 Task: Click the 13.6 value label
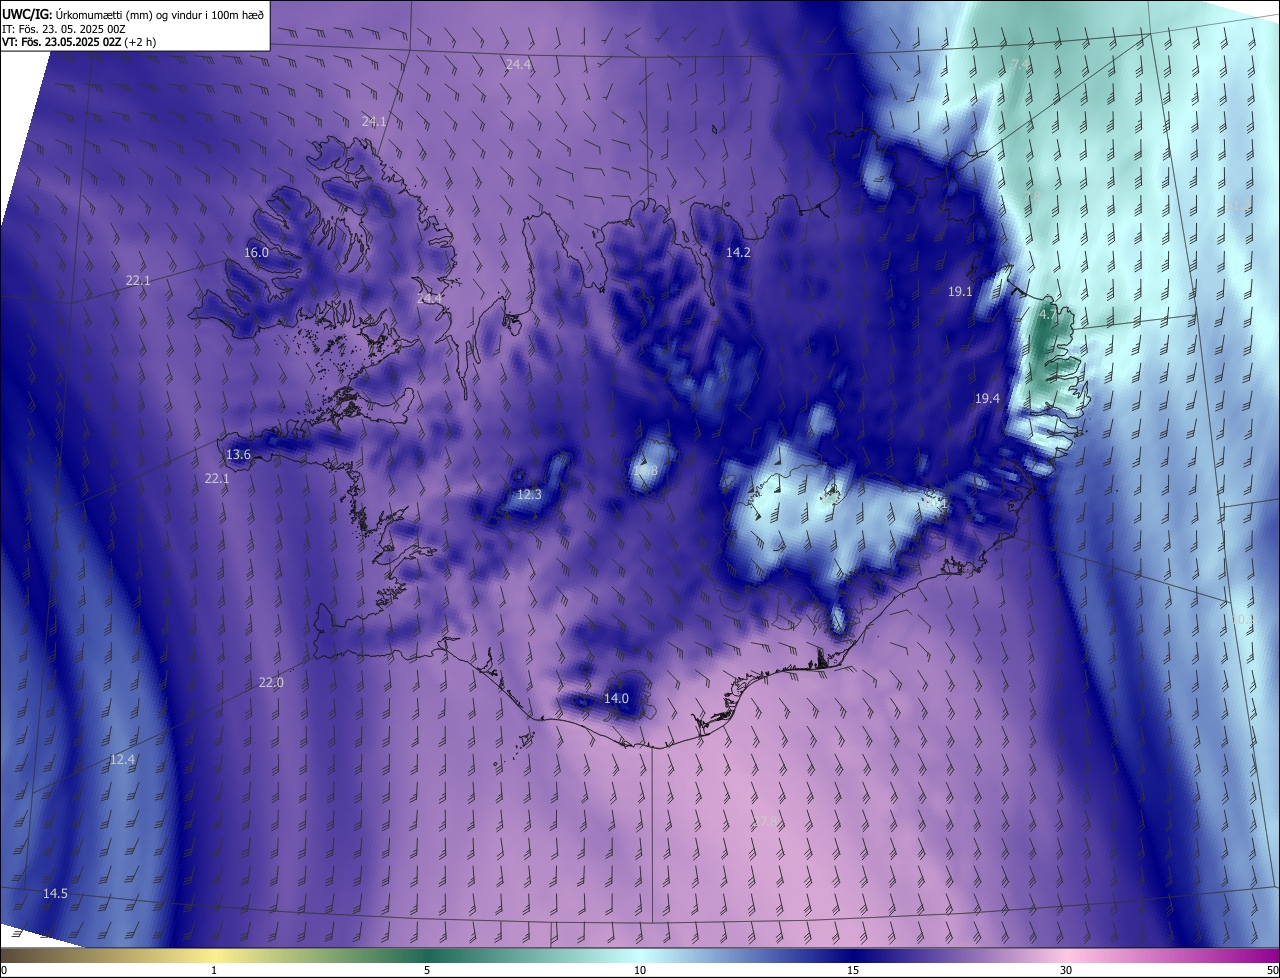[x=238, y=455]
